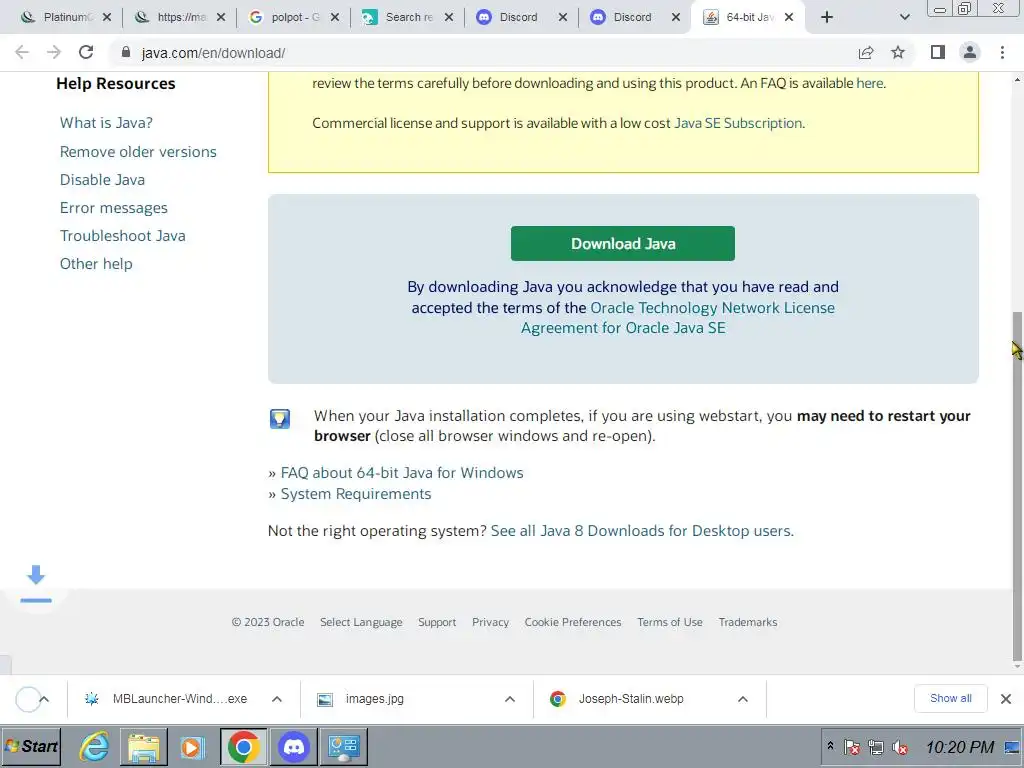Switch to the Search re tab
The height and width of the screenshot is (768, 1024).
(x=408, y=17)
